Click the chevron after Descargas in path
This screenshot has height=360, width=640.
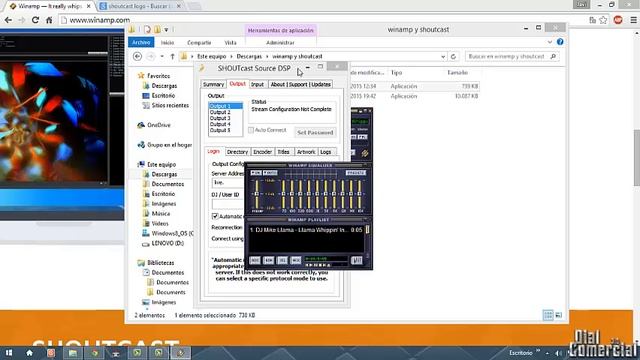(267, 56)
